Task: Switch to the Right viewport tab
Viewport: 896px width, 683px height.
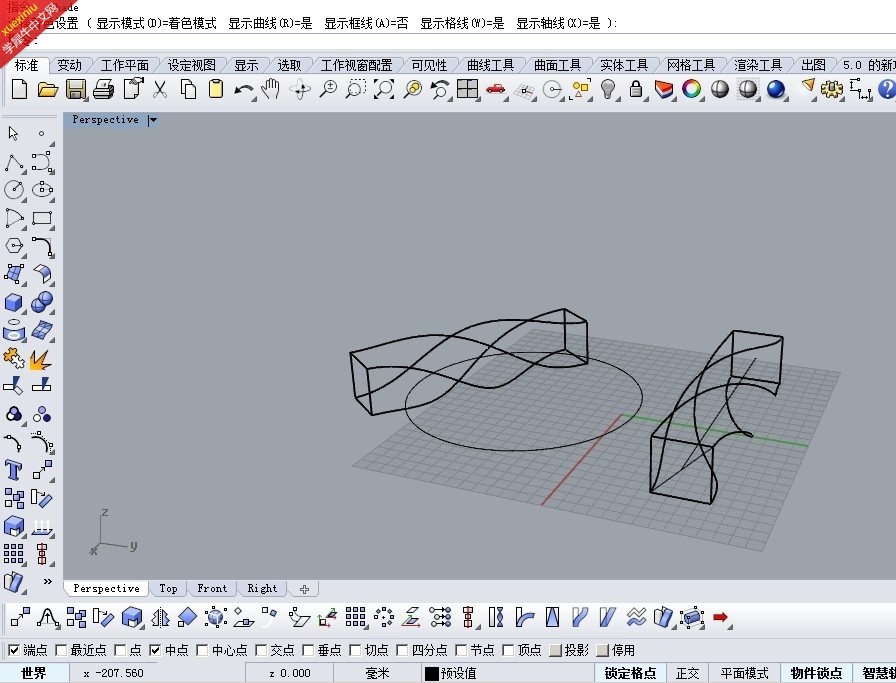Action: (262, 588)
